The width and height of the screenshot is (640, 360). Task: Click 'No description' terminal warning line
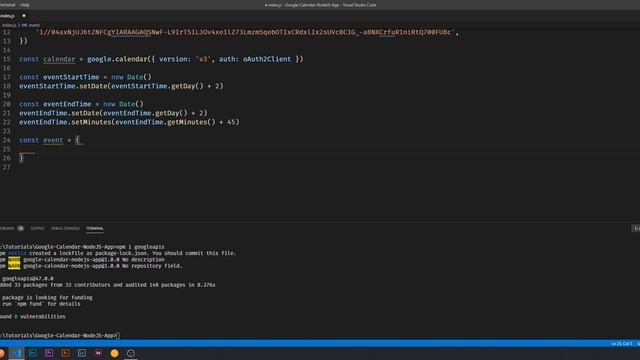143,260
